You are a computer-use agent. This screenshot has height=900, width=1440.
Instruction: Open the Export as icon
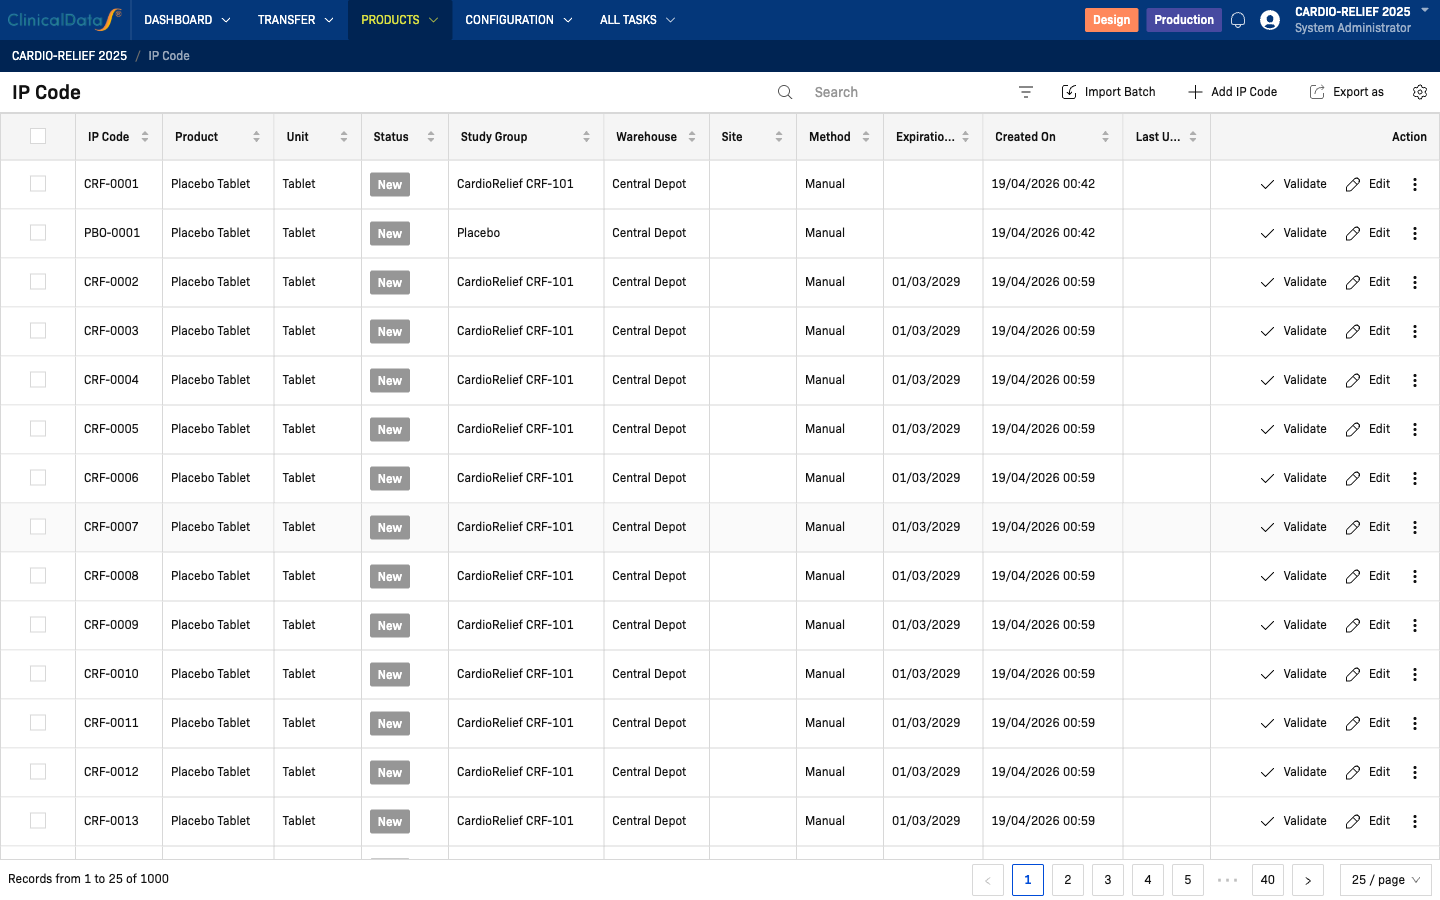tap(1316, 92)
